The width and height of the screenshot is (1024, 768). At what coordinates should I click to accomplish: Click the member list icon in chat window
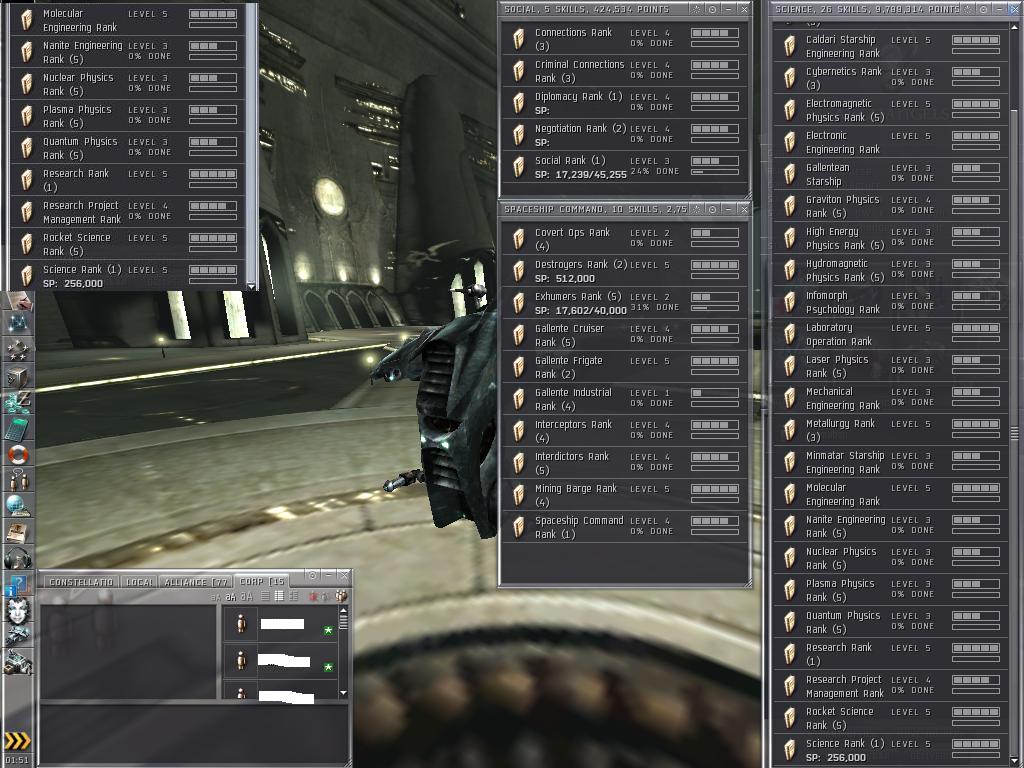point(341,596)
